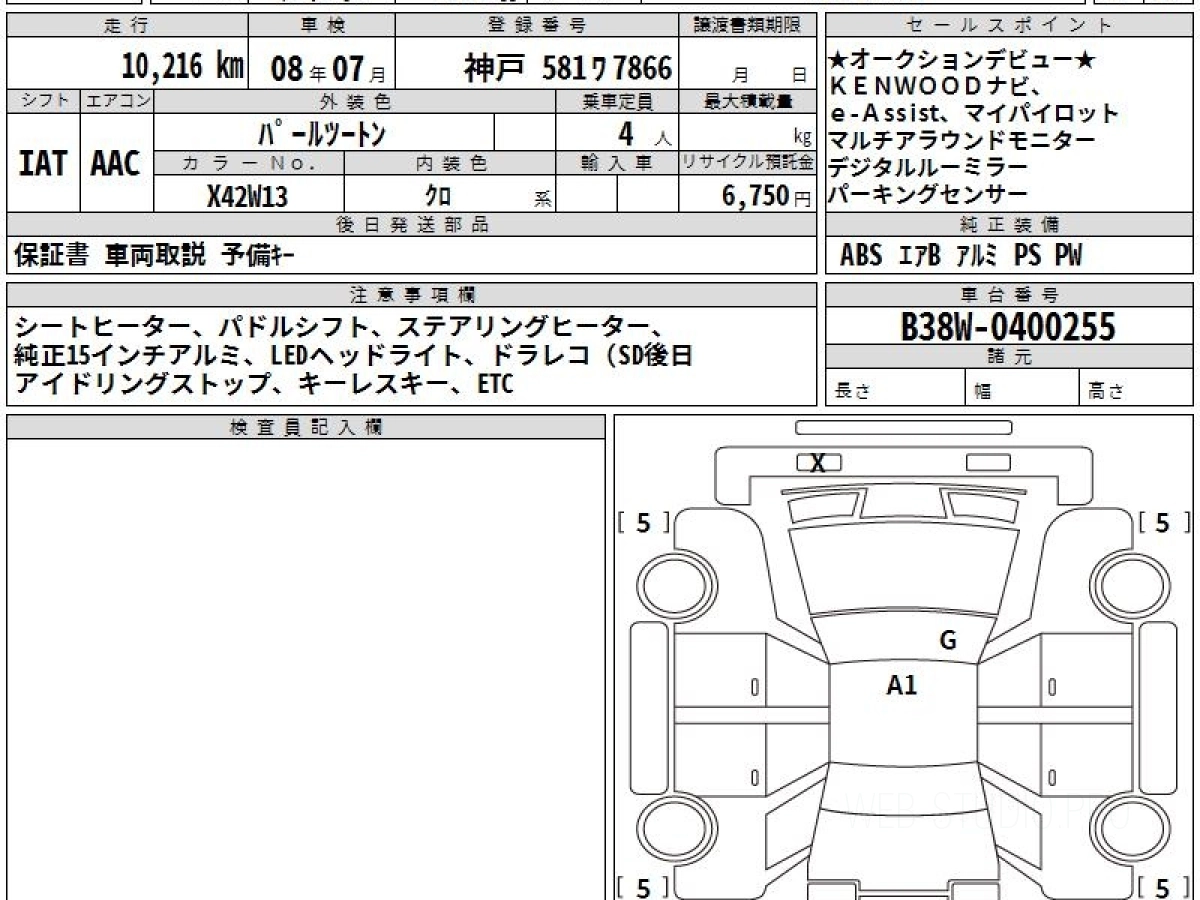Image resolution: width=1200 pixels, height=900 pixels.
Task: Click the registration number 神戸 581 7866
Action: (x=567, y=68)
